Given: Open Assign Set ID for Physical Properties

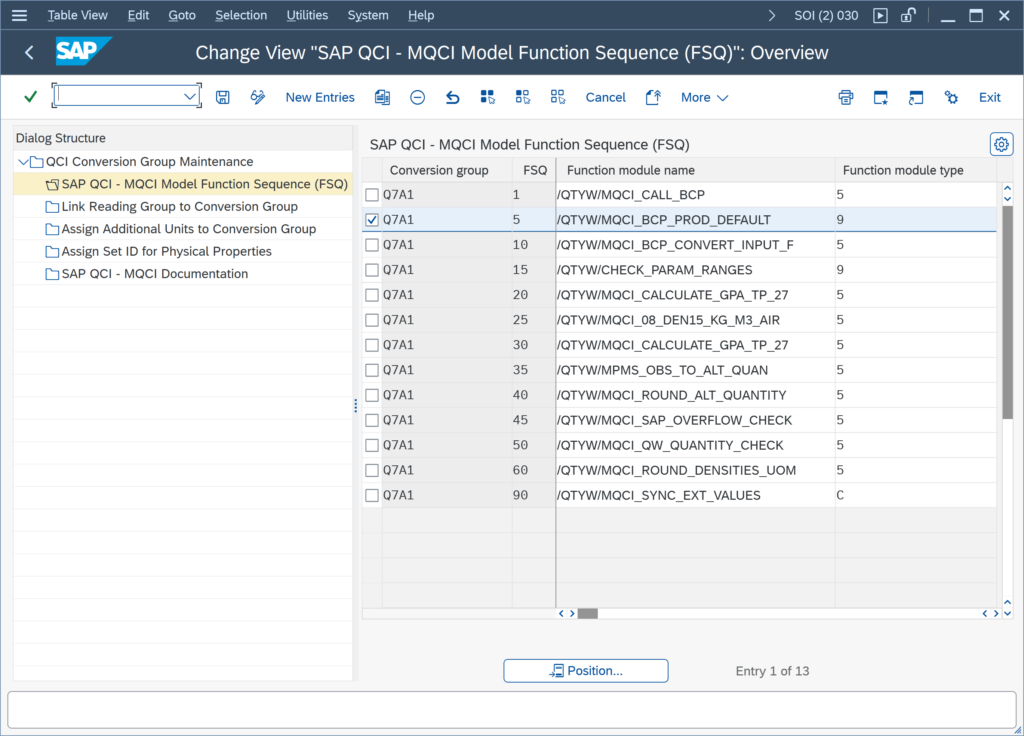Looking at the screenshot, I should coord(167,251).
